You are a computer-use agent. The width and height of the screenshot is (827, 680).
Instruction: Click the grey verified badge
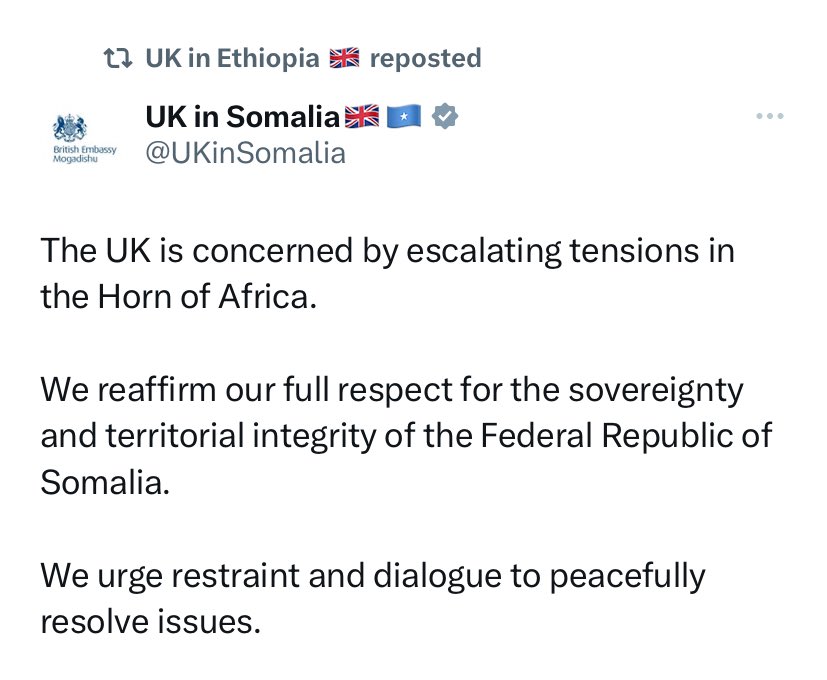click(445, 118)
